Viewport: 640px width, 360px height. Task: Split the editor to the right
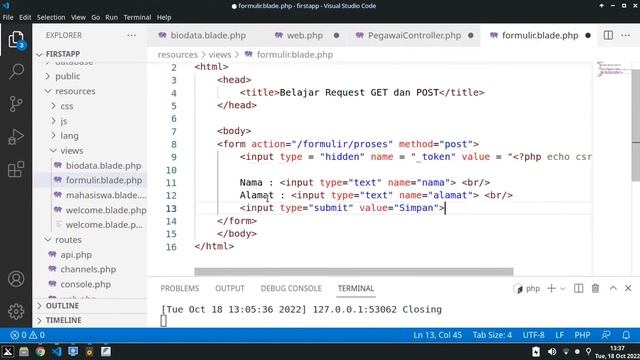pos(608,36)
